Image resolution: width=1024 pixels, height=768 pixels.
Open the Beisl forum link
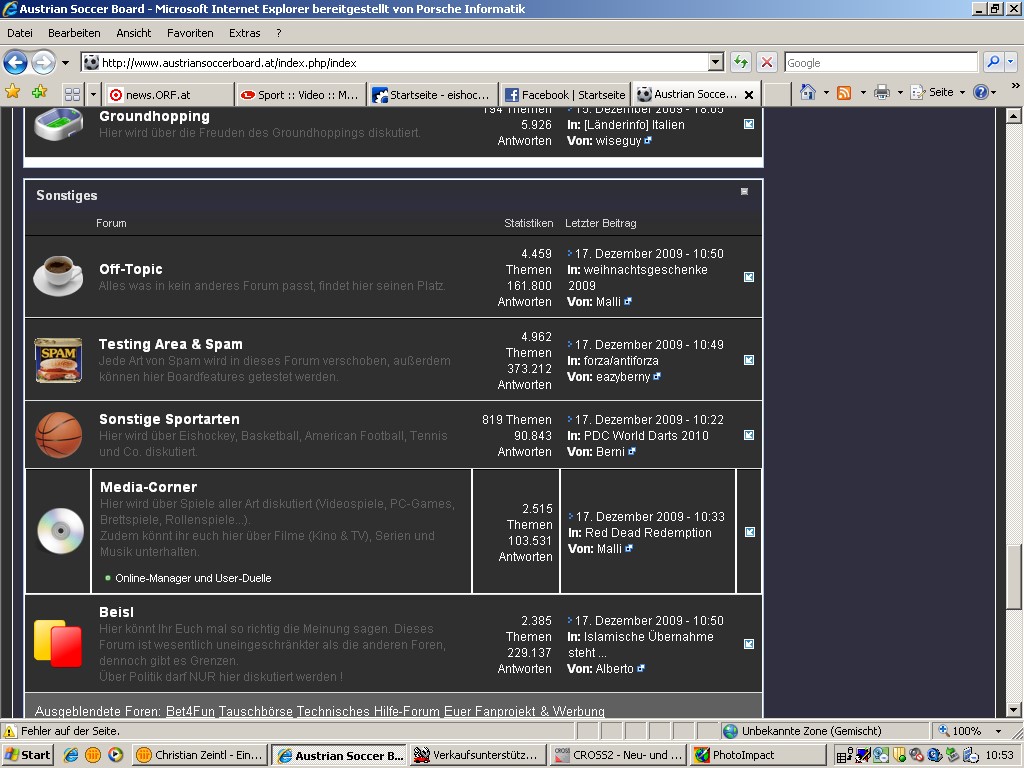116,612
